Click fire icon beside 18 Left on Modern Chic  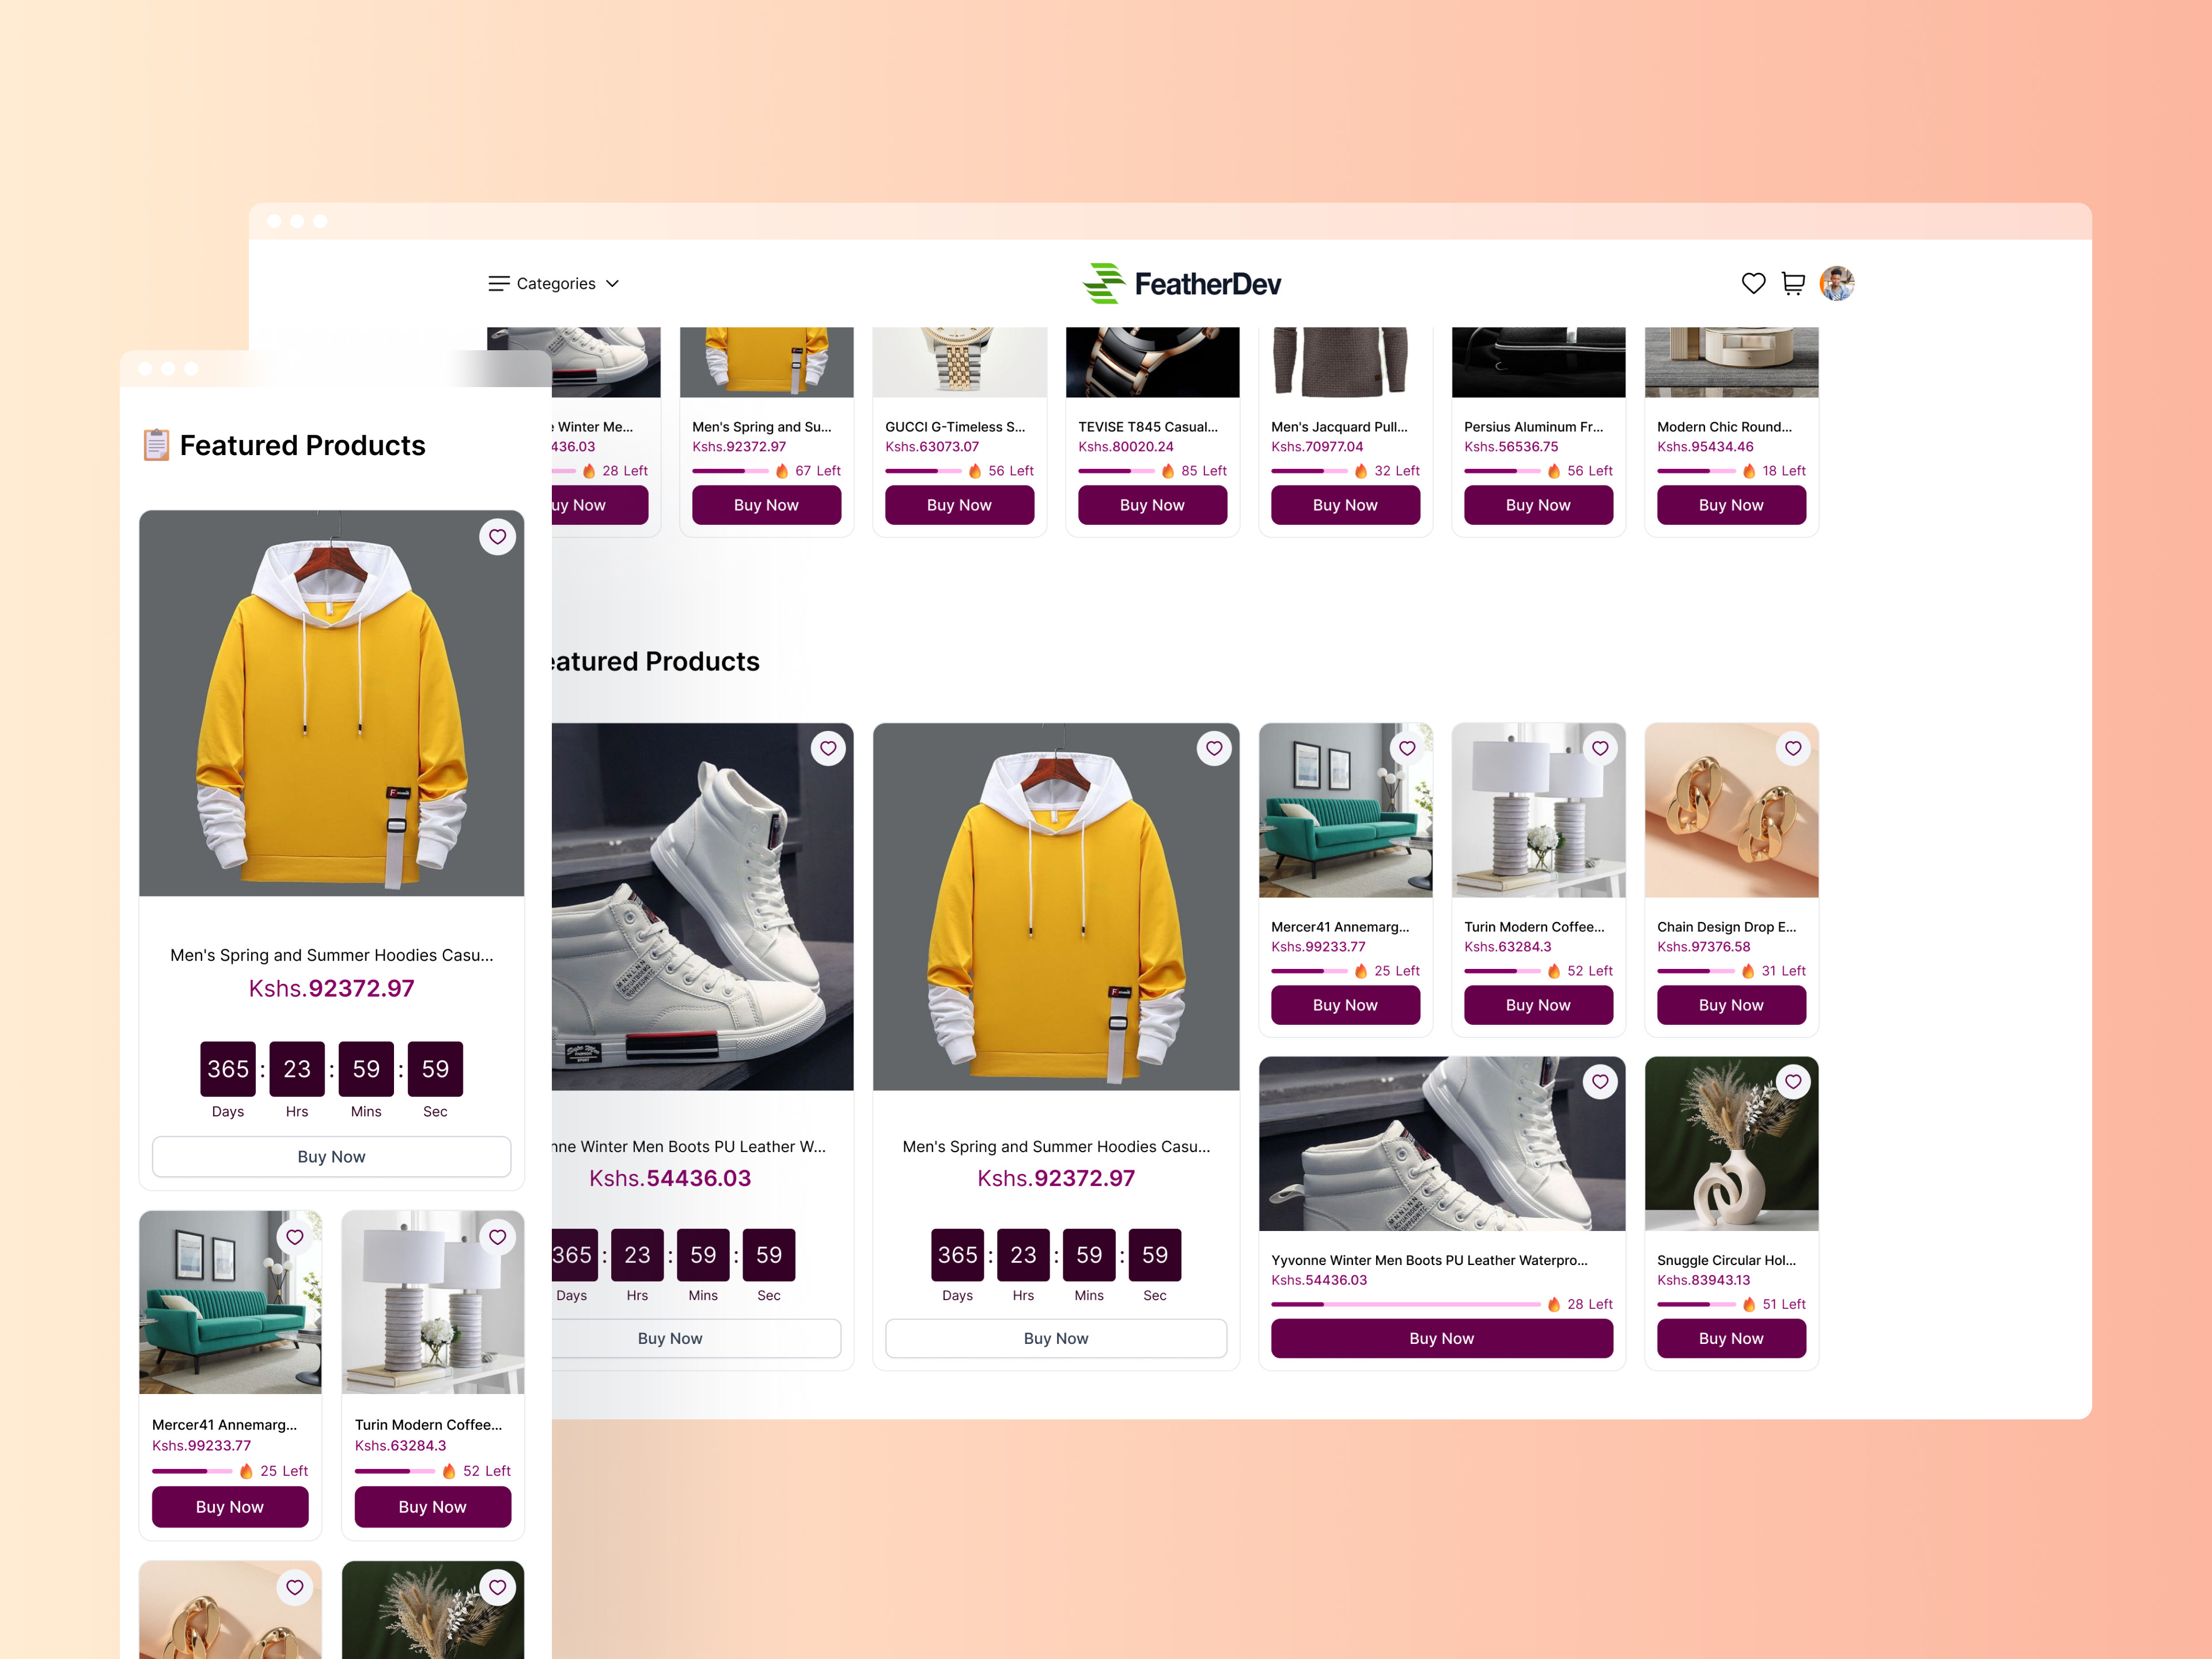1749,471
